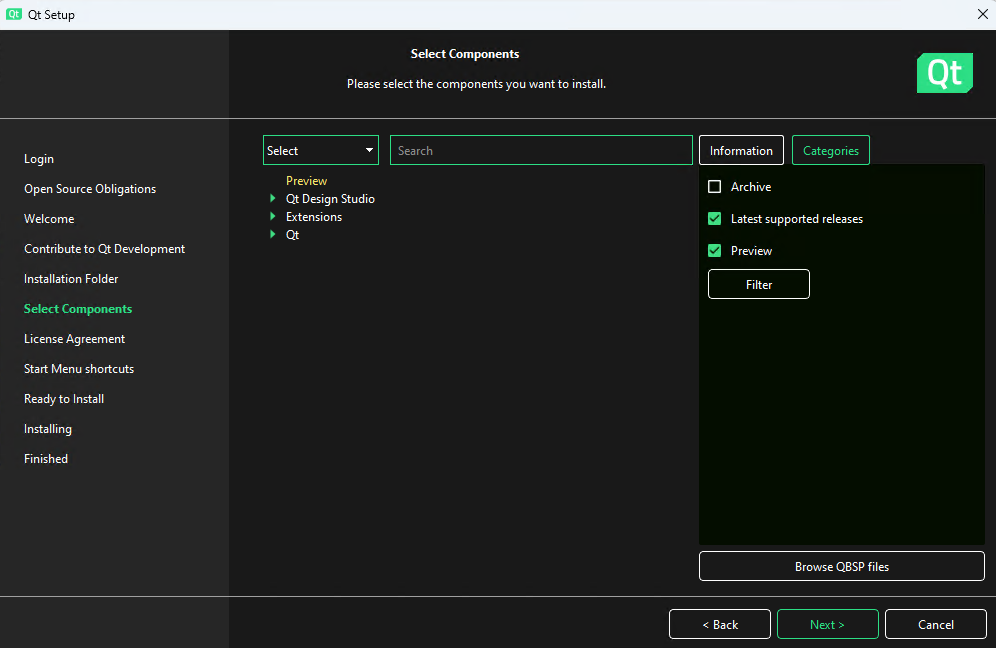Click the Qt Setup title bar icon
This screenshot has width=996, height=648.
(x=13, y=14)
